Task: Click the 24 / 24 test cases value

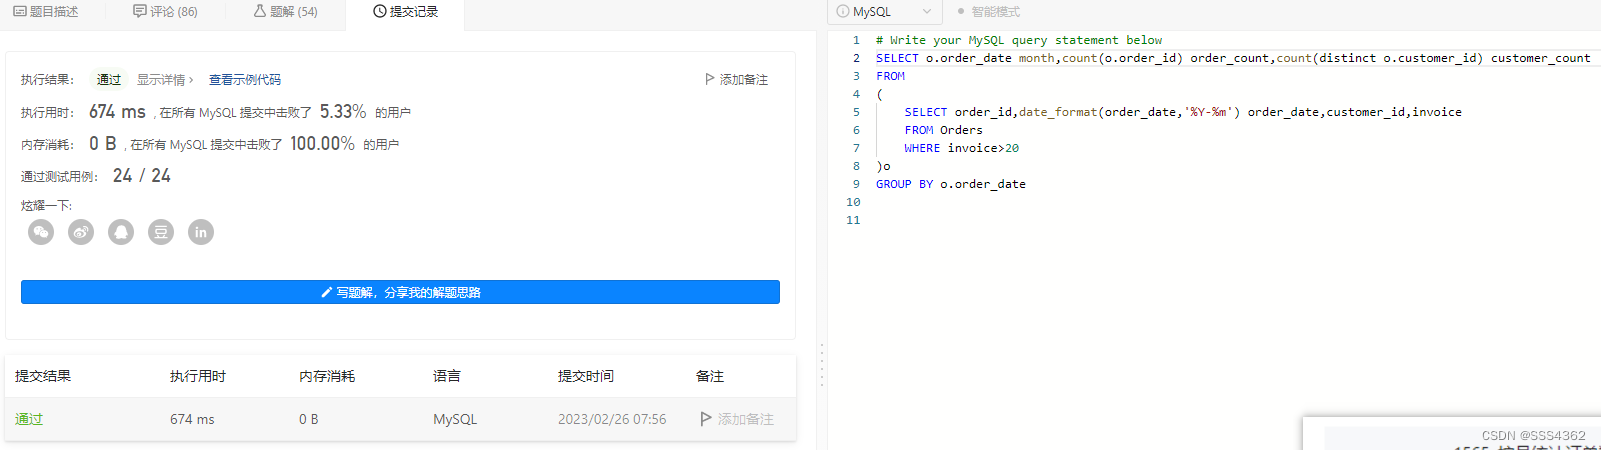Action: tap(142, 176)
